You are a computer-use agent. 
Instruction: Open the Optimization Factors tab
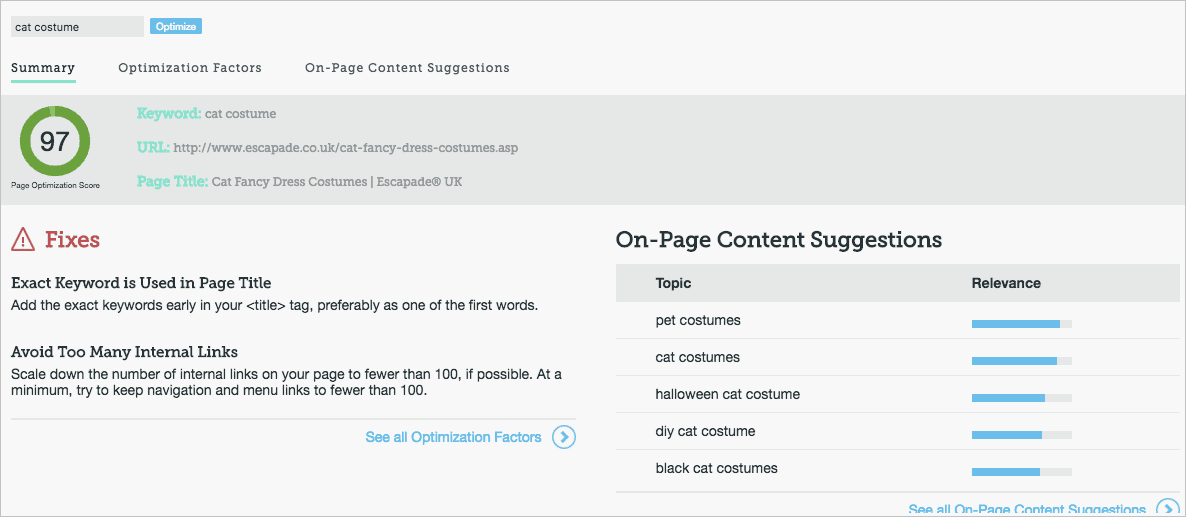[x=190, y=68]
